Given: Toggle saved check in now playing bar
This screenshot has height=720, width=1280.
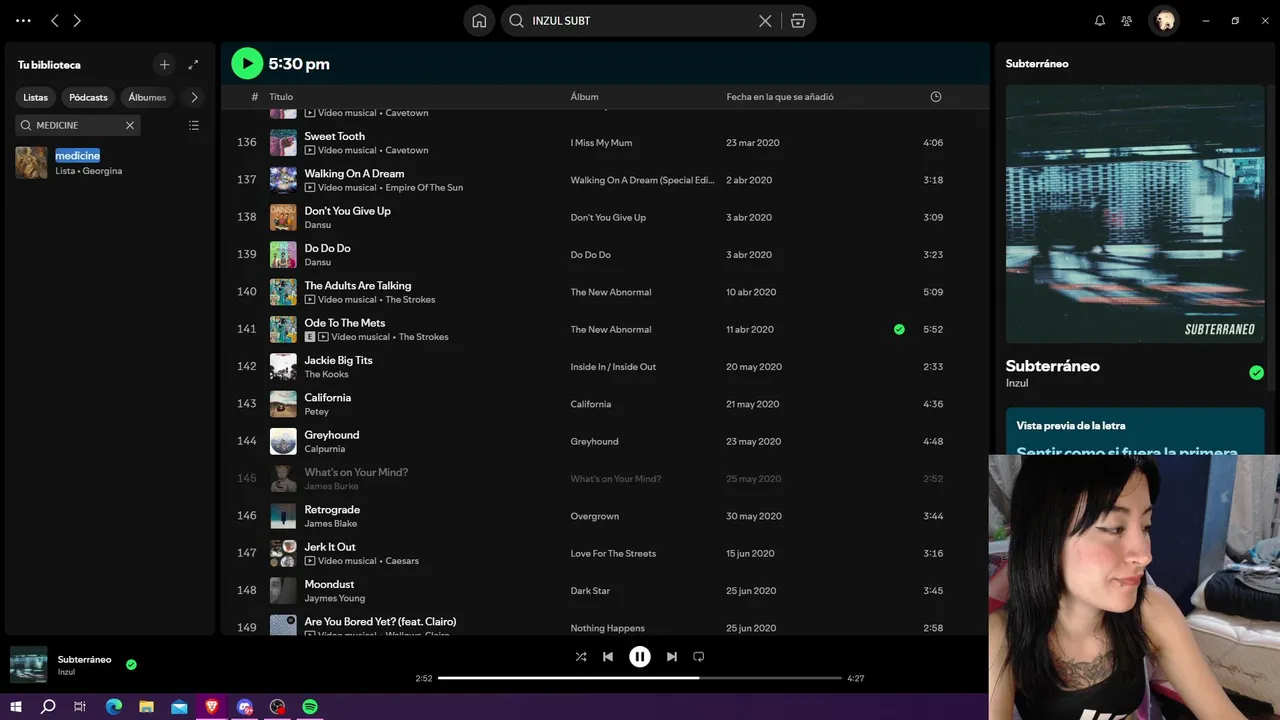Looking at the screenshot, I should click(131, 664).
